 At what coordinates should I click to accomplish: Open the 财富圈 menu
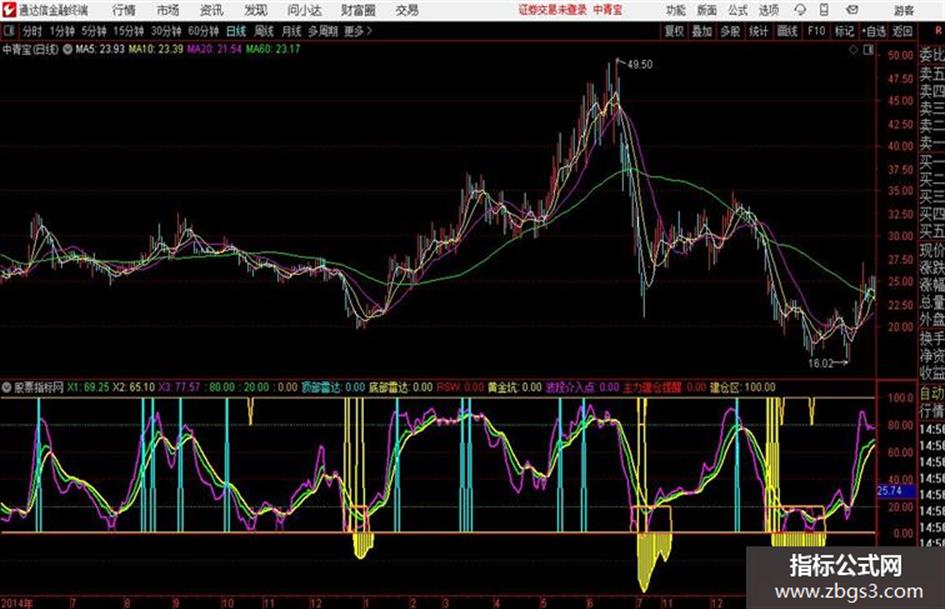click(358, 10)
